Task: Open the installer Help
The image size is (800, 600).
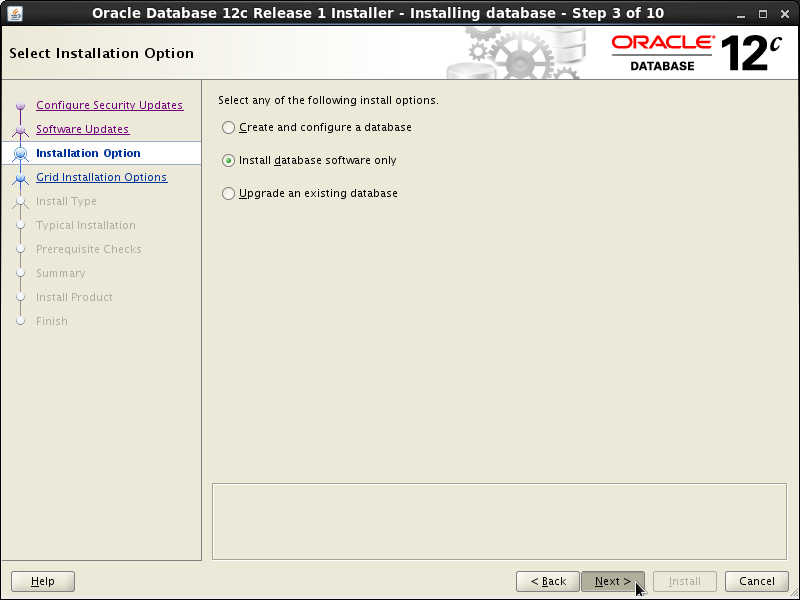Action: pos(43,581)
